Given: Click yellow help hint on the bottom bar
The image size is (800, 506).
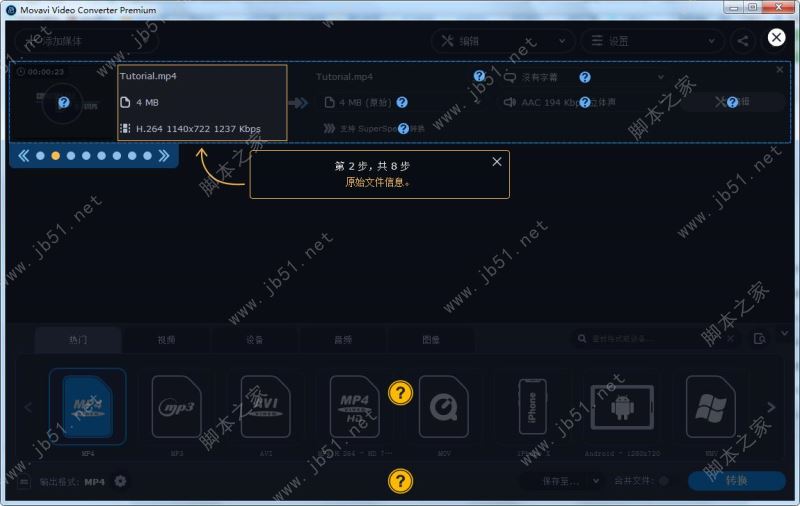Looking at the screenshot, I should click(401, 481).
